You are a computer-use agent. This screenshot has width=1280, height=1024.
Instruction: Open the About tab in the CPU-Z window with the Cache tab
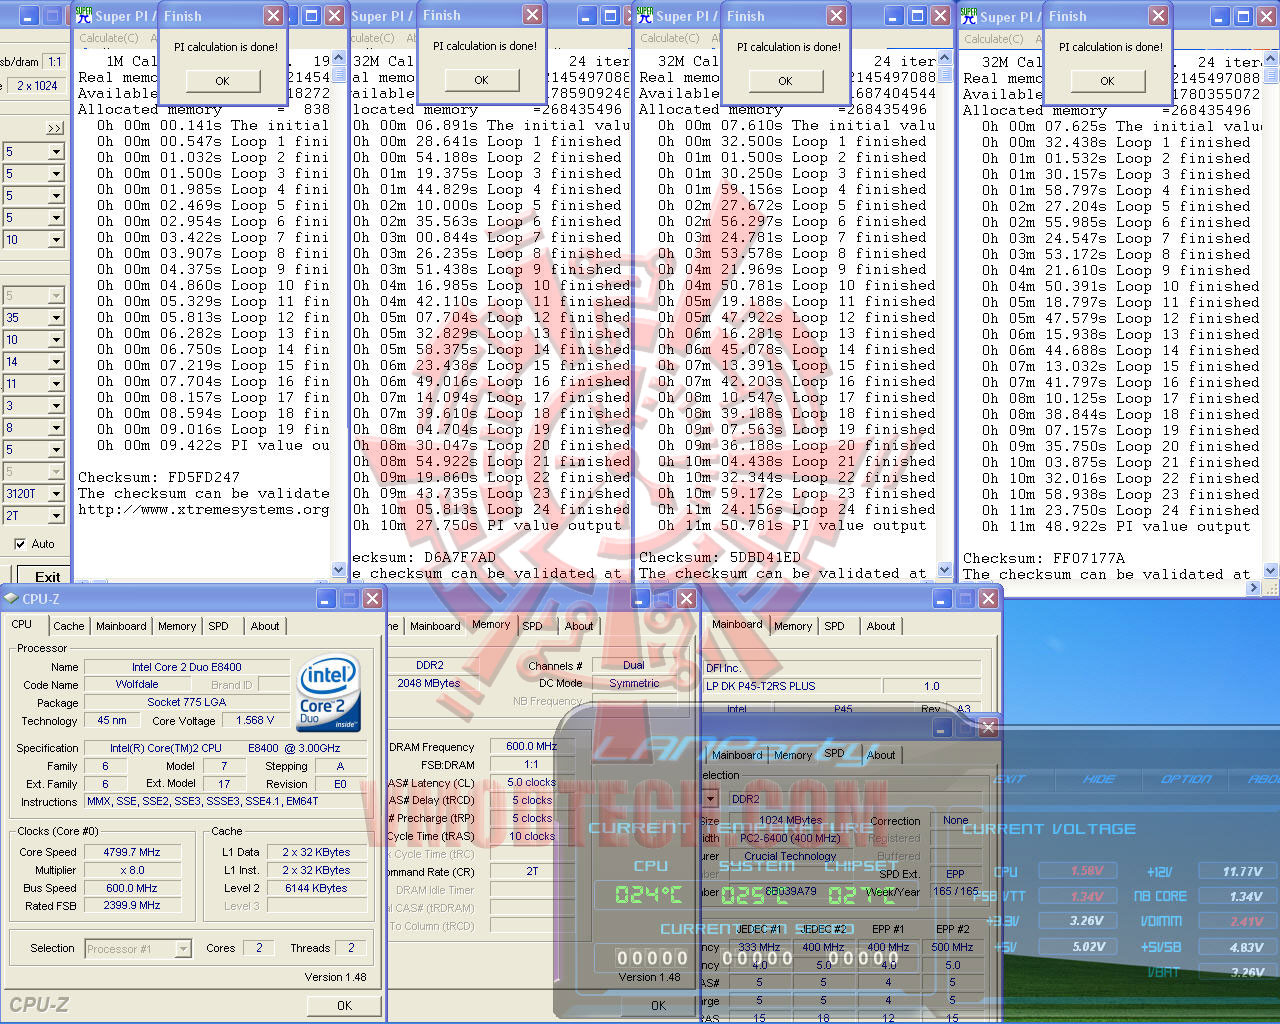click(x=265, y=626)
